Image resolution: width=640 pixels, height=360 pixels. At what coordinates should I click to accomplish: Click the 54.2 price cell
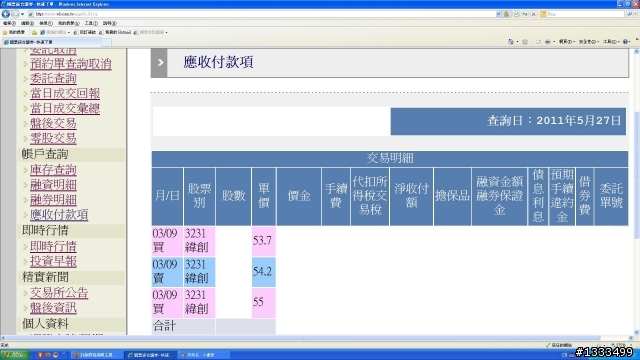[x=264, y=272]
